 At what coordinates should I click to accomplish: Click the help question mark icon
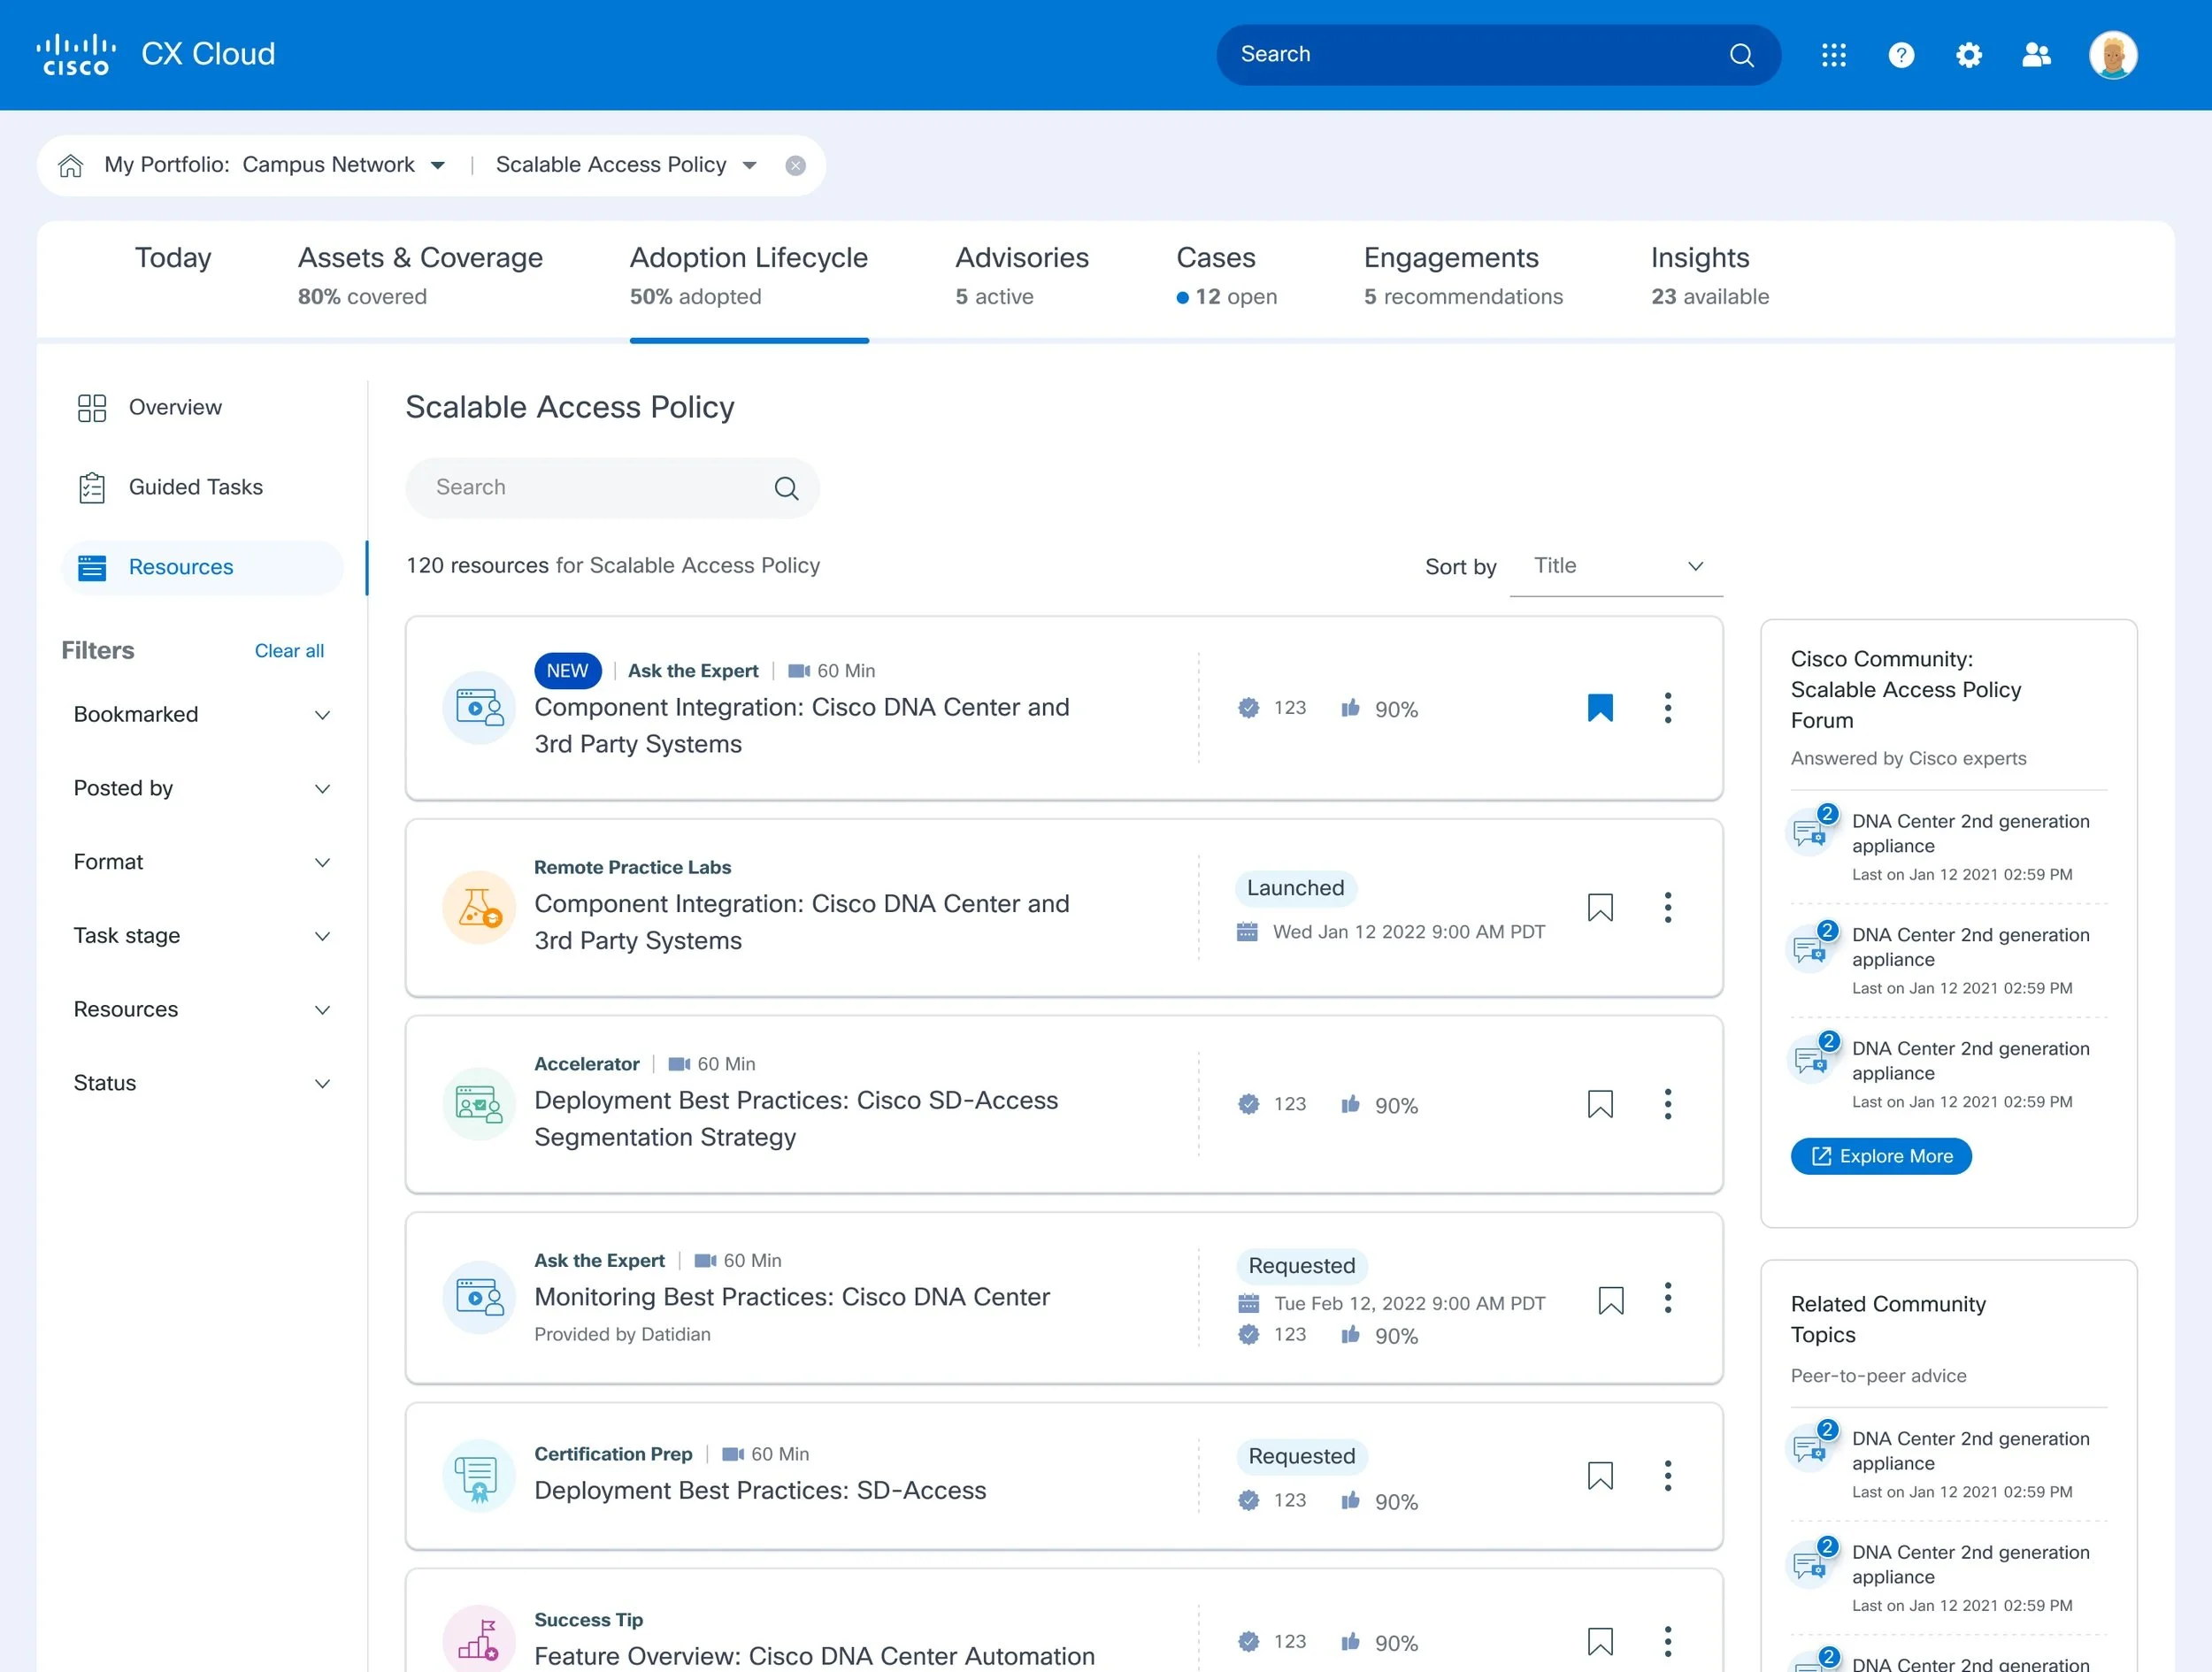1901,55
